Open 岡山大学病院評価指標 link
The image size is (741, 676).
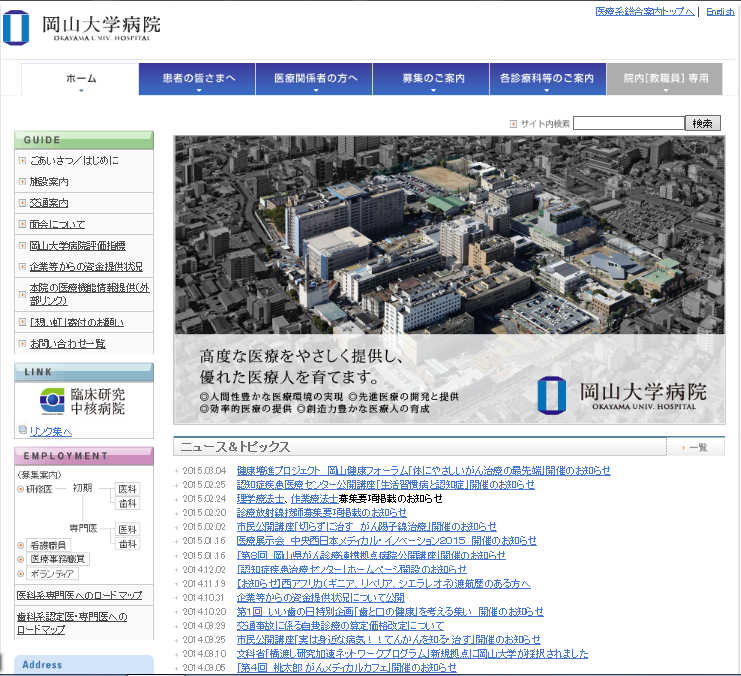coord(78,245)
